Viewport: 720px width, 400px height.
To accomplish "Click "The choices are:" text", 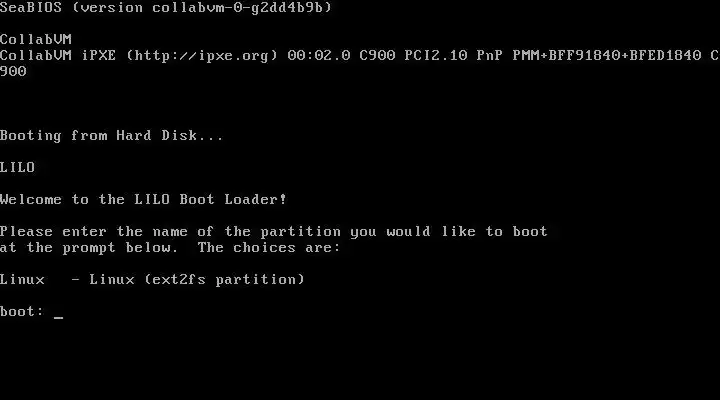I will pyautogui.click(x=269, y=248).
